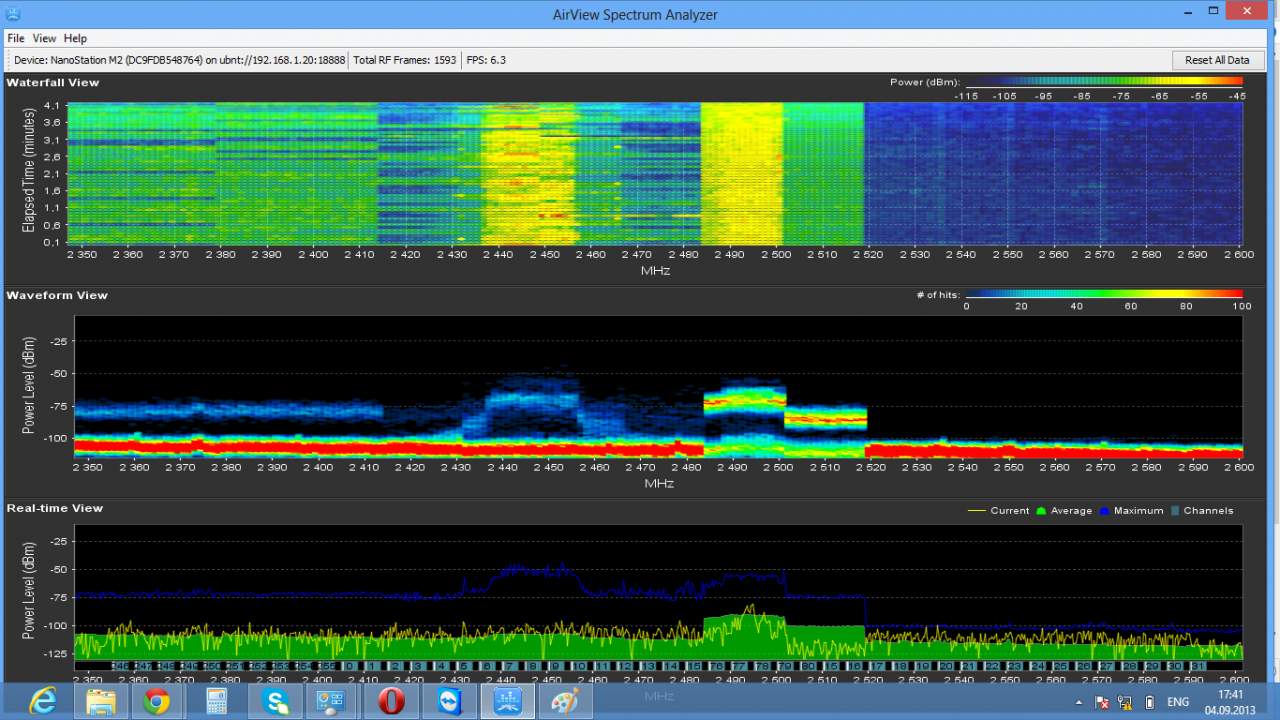Open Internet Explorer from the taskbar
The height and width of the screenshot is (720, 1280).
click(42, 702)
